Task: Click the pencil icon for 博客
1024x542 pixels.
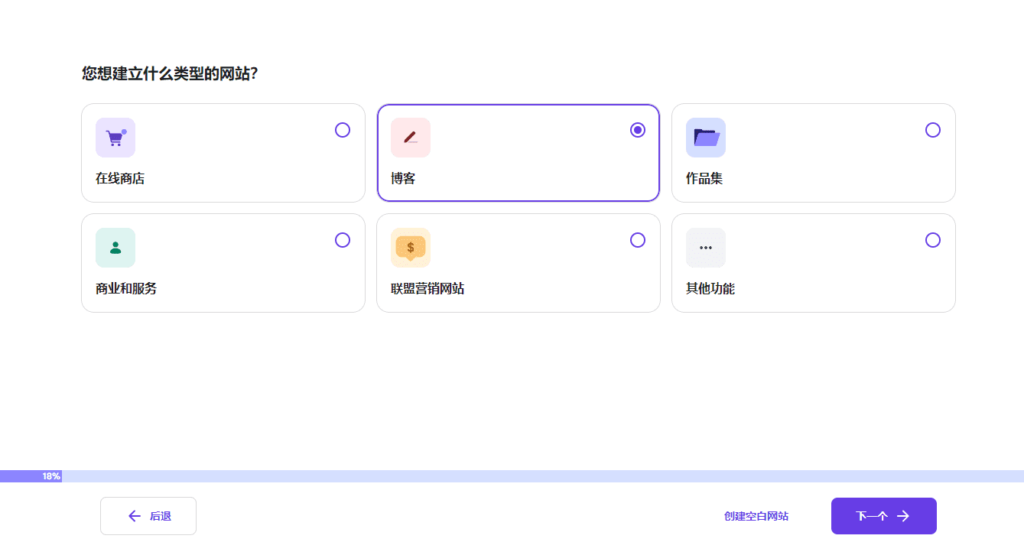Action: (410, 138)
